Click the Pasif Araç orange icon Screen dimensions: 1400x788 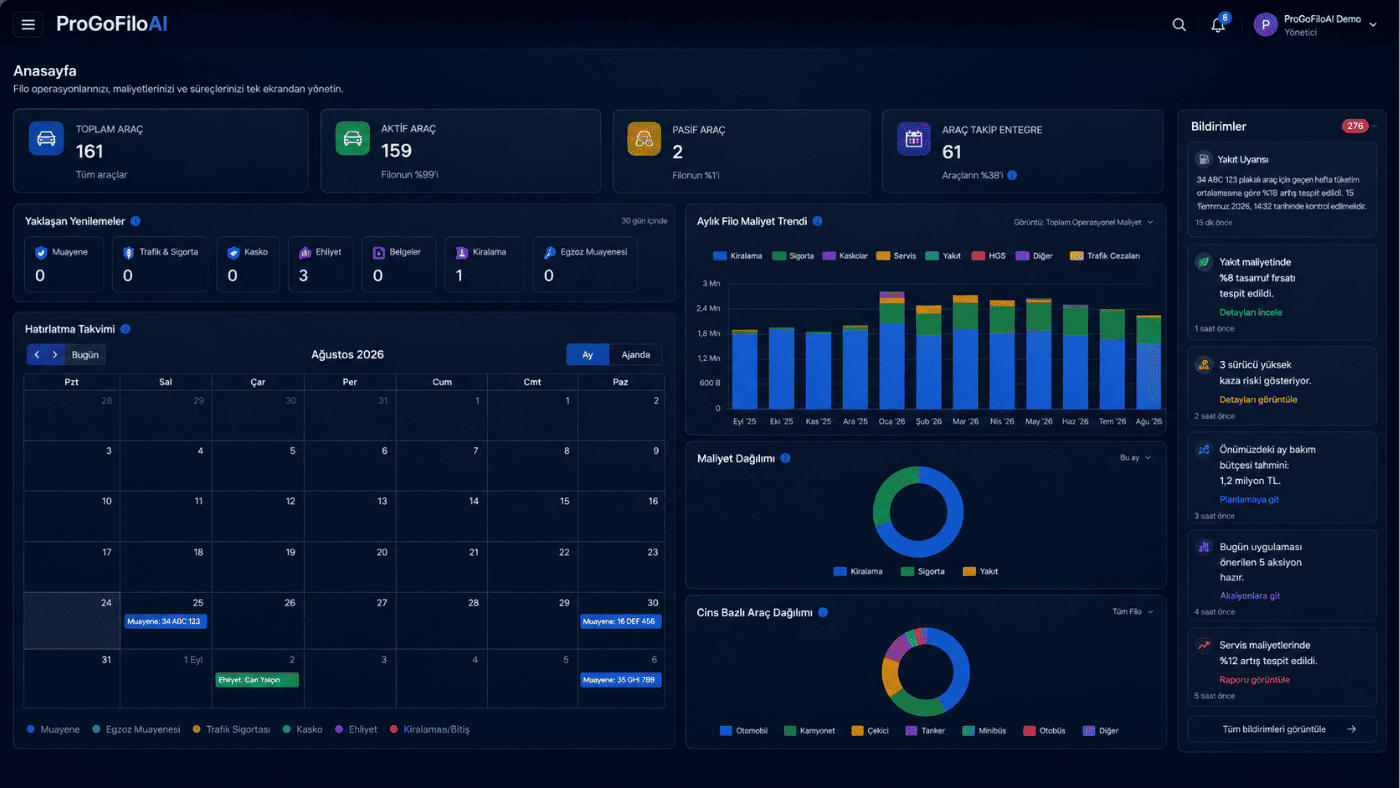pyautogui.click(x=645, y=138)
